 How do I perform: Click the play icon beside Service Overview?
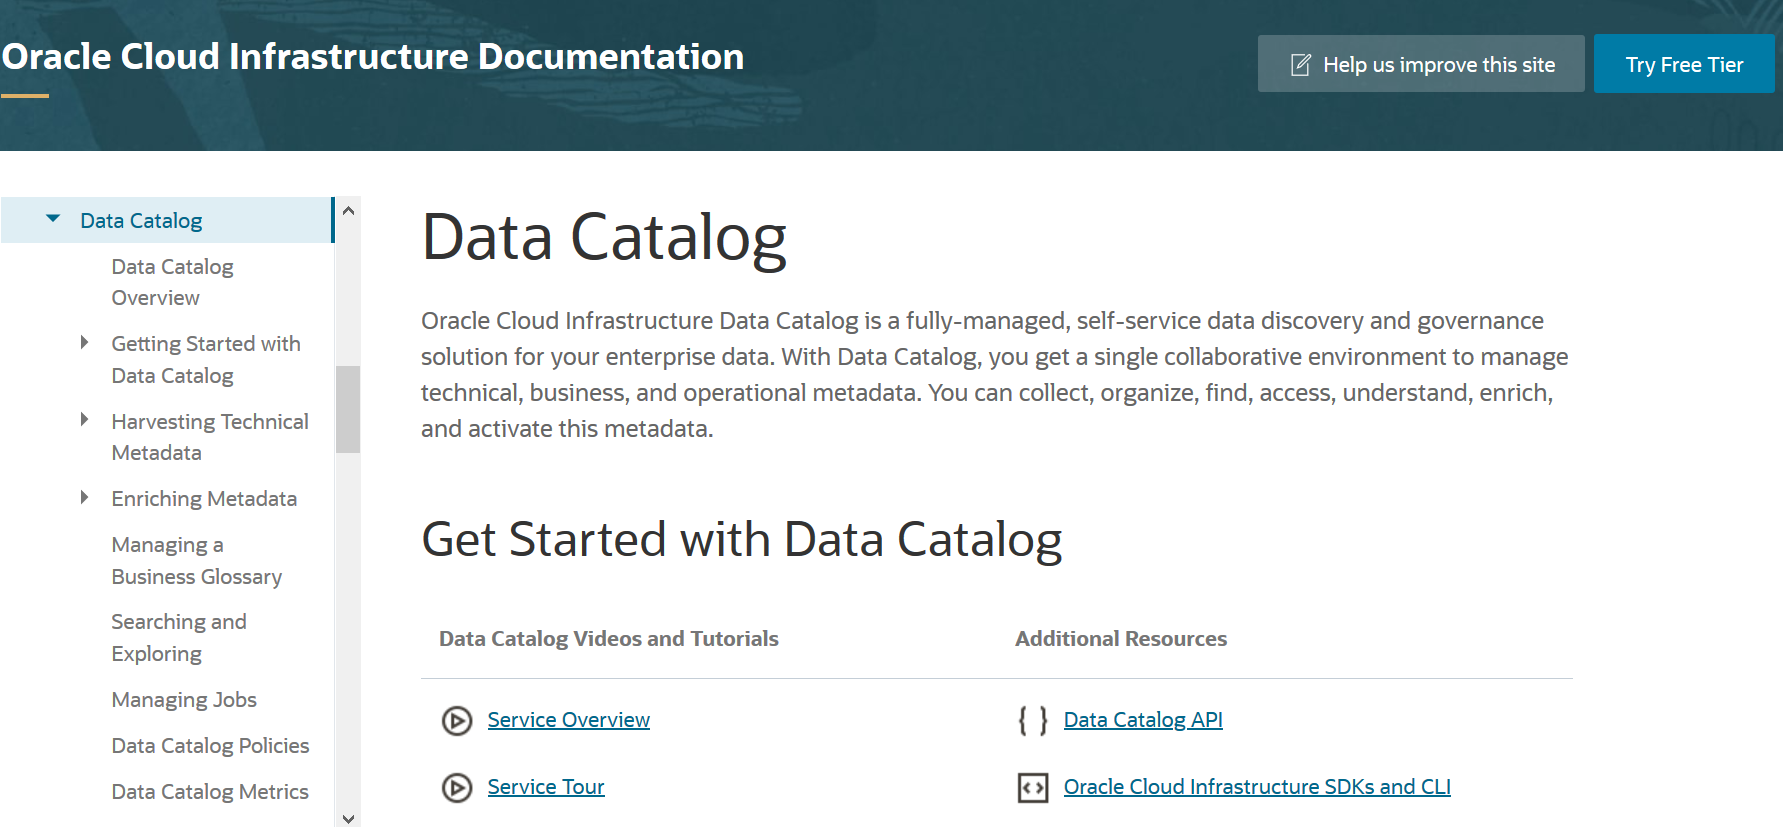click(x=457, y=720)
